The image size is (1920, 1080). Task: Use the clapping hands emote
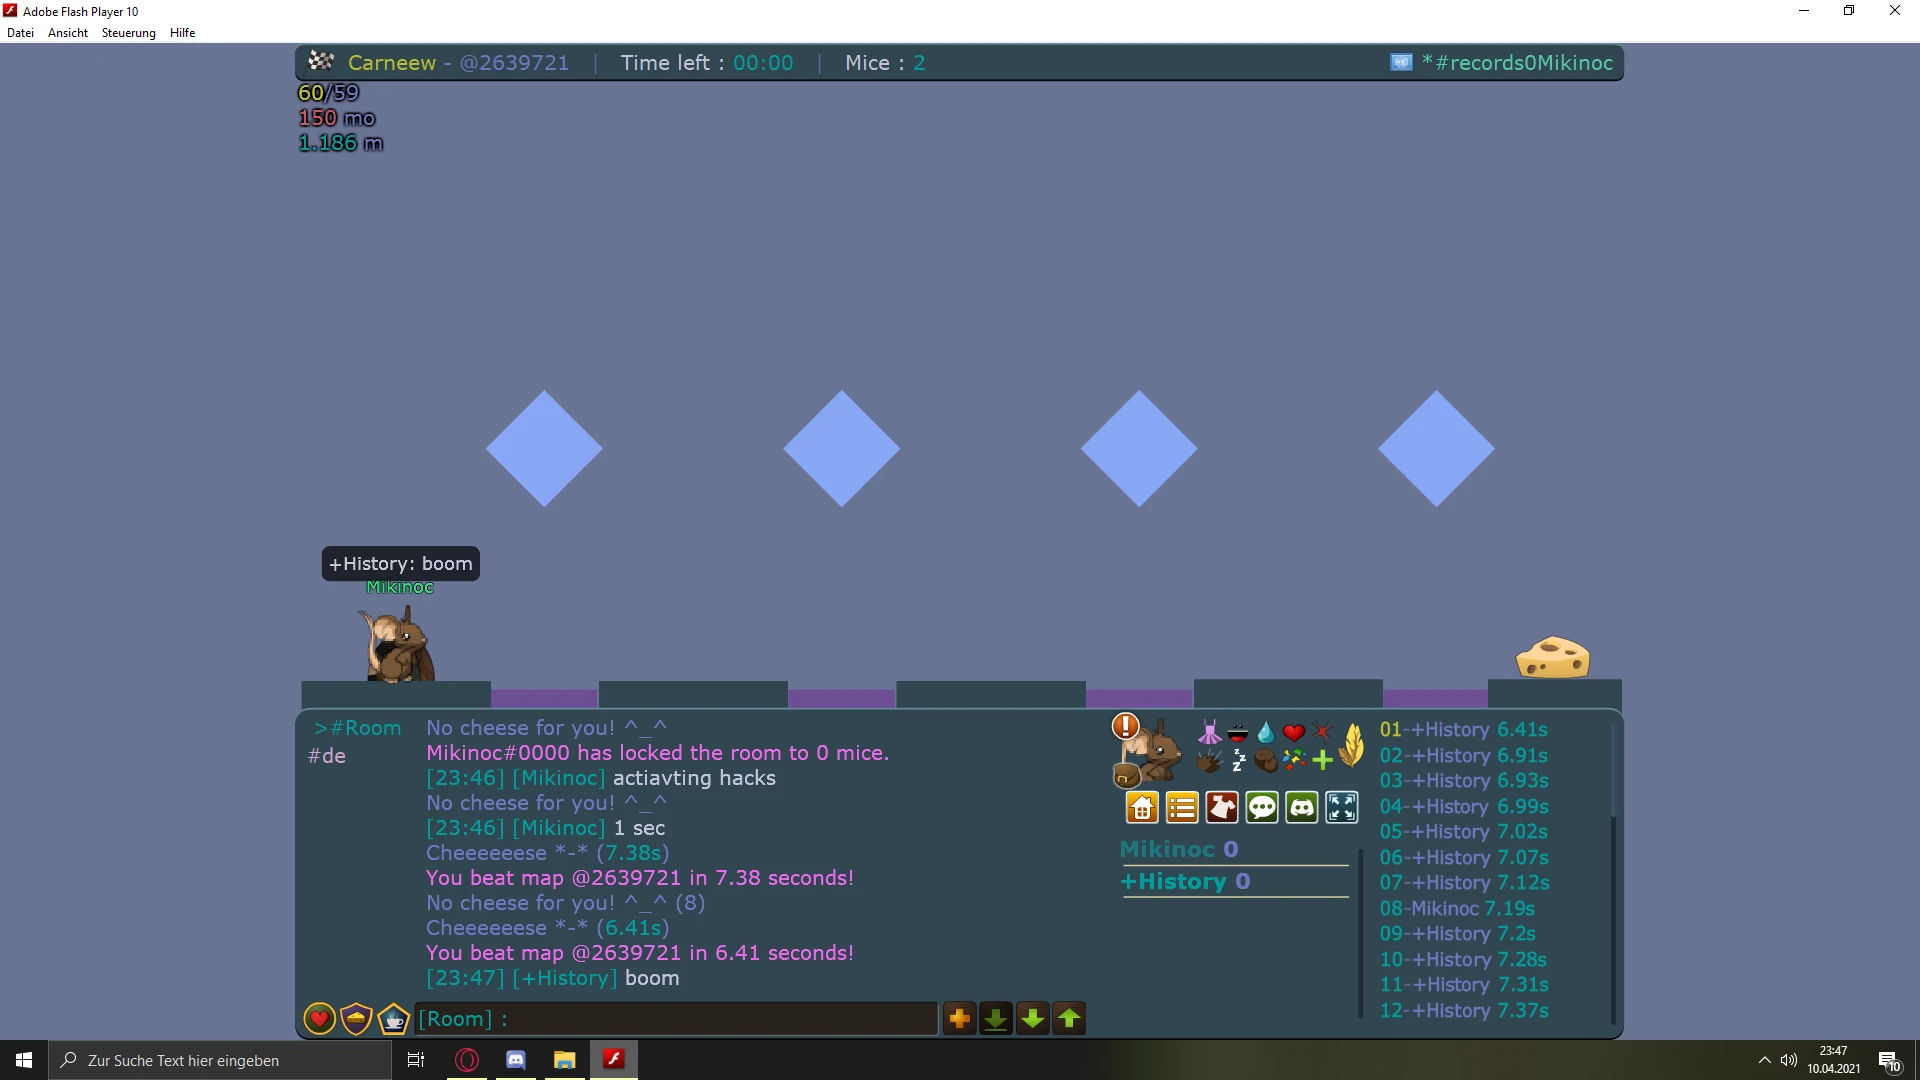tap(1209, 761)
